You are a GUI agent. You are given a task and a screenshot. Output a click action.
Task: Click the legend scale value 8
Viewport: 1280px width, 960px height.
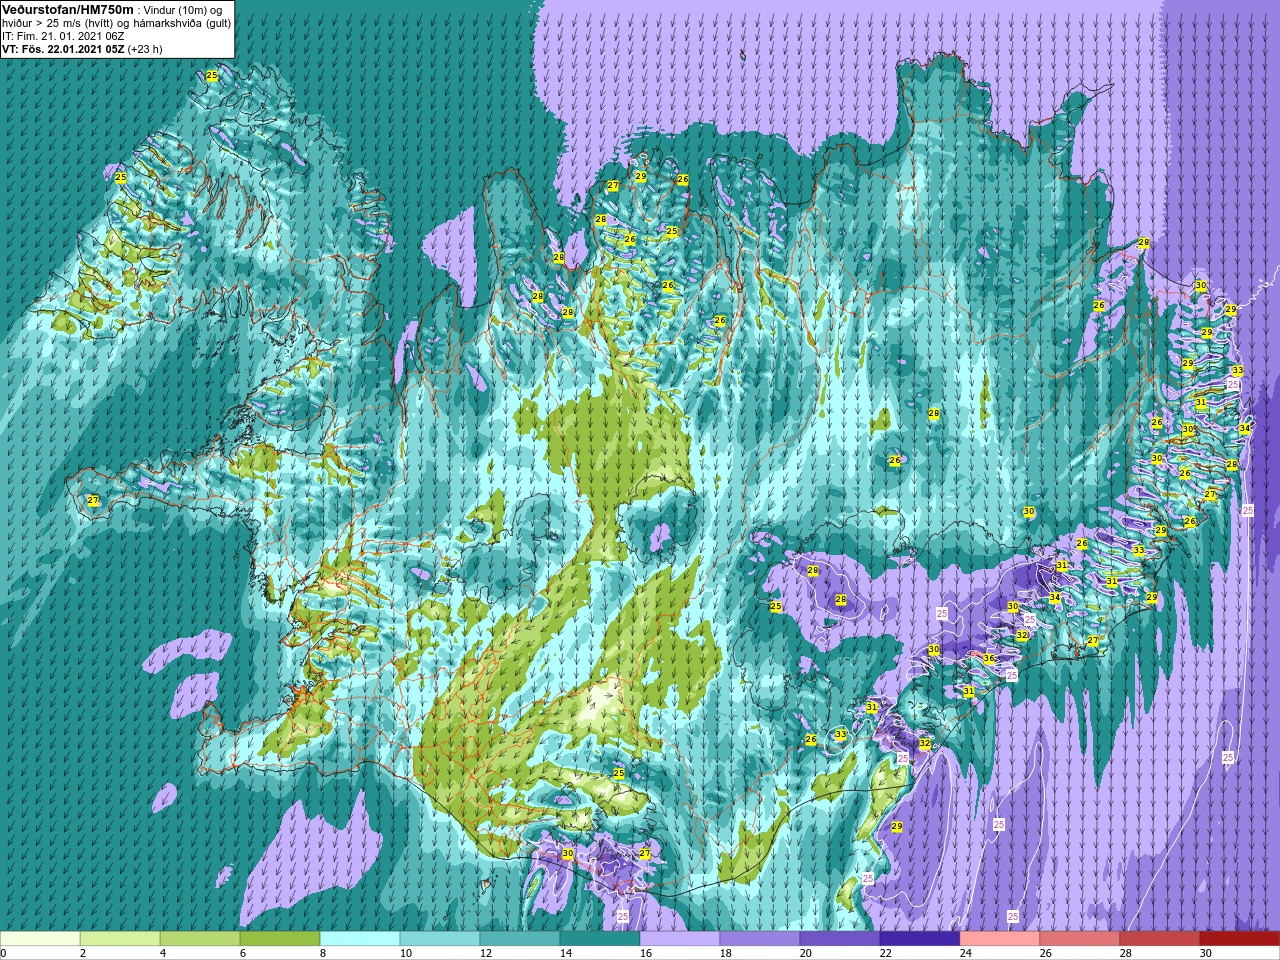[324, 953]
